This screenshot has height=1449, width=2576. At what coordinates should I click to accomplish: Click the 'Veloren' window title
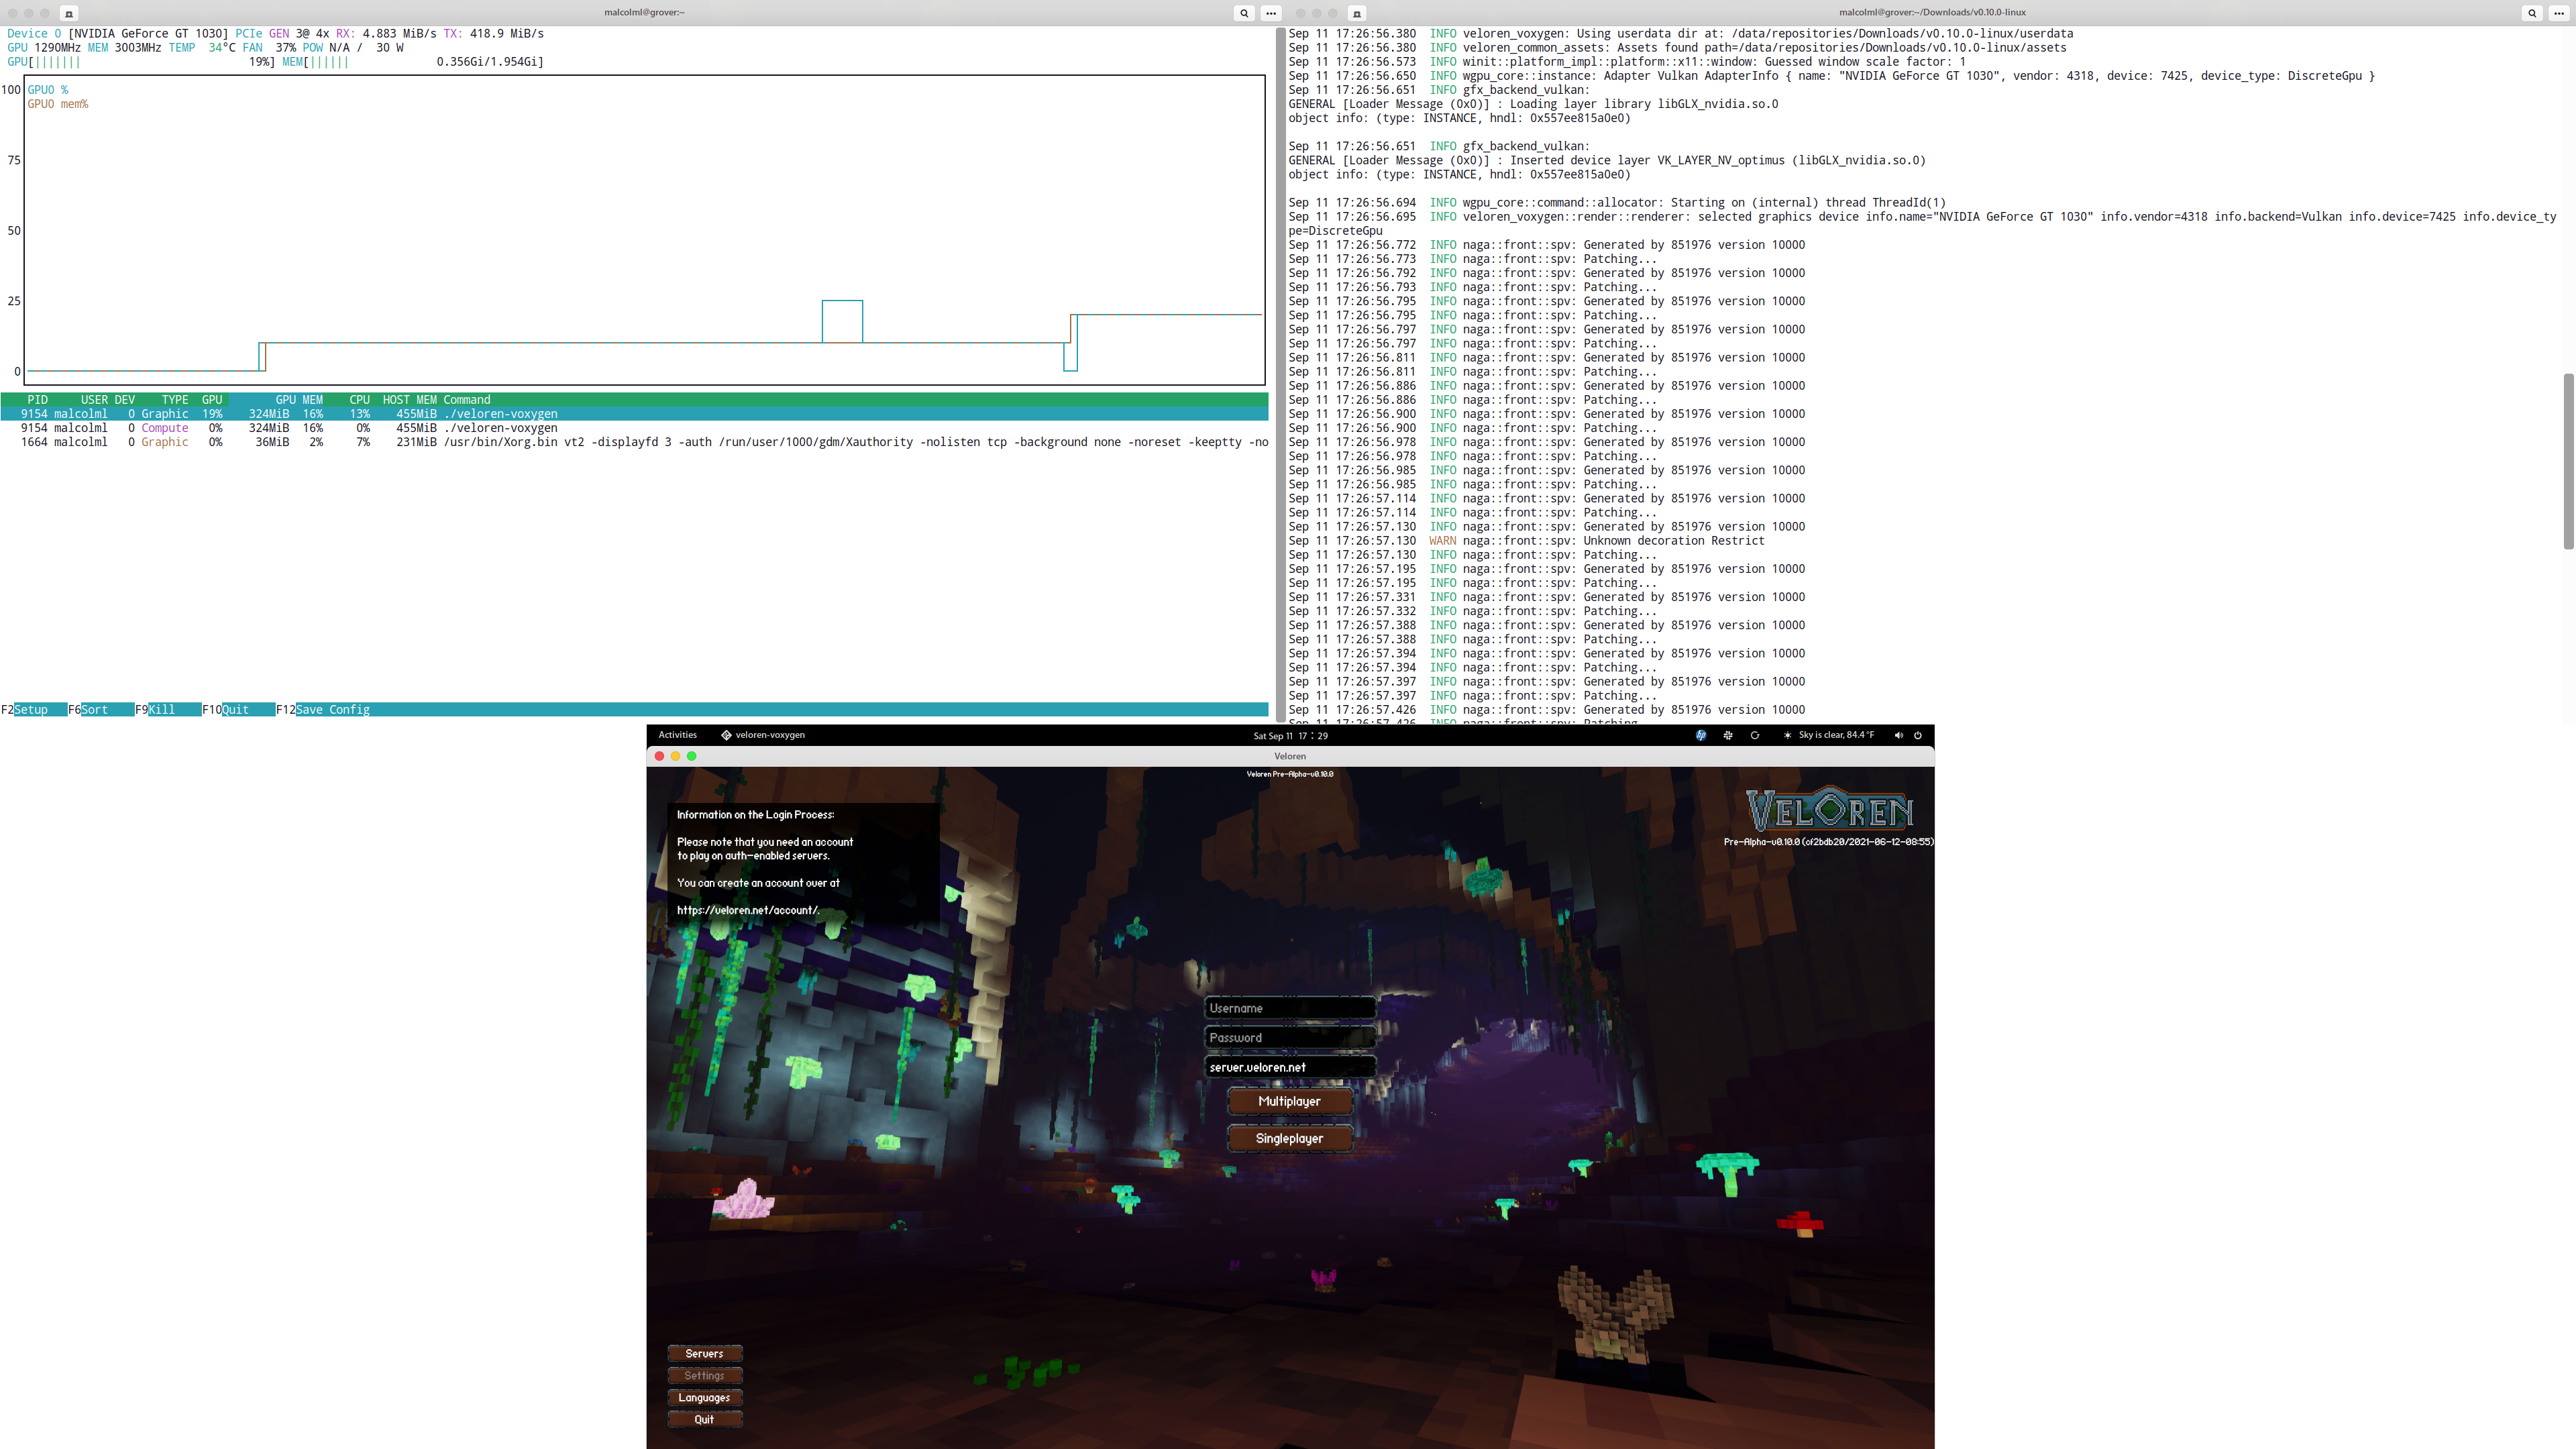[1290, 756]
